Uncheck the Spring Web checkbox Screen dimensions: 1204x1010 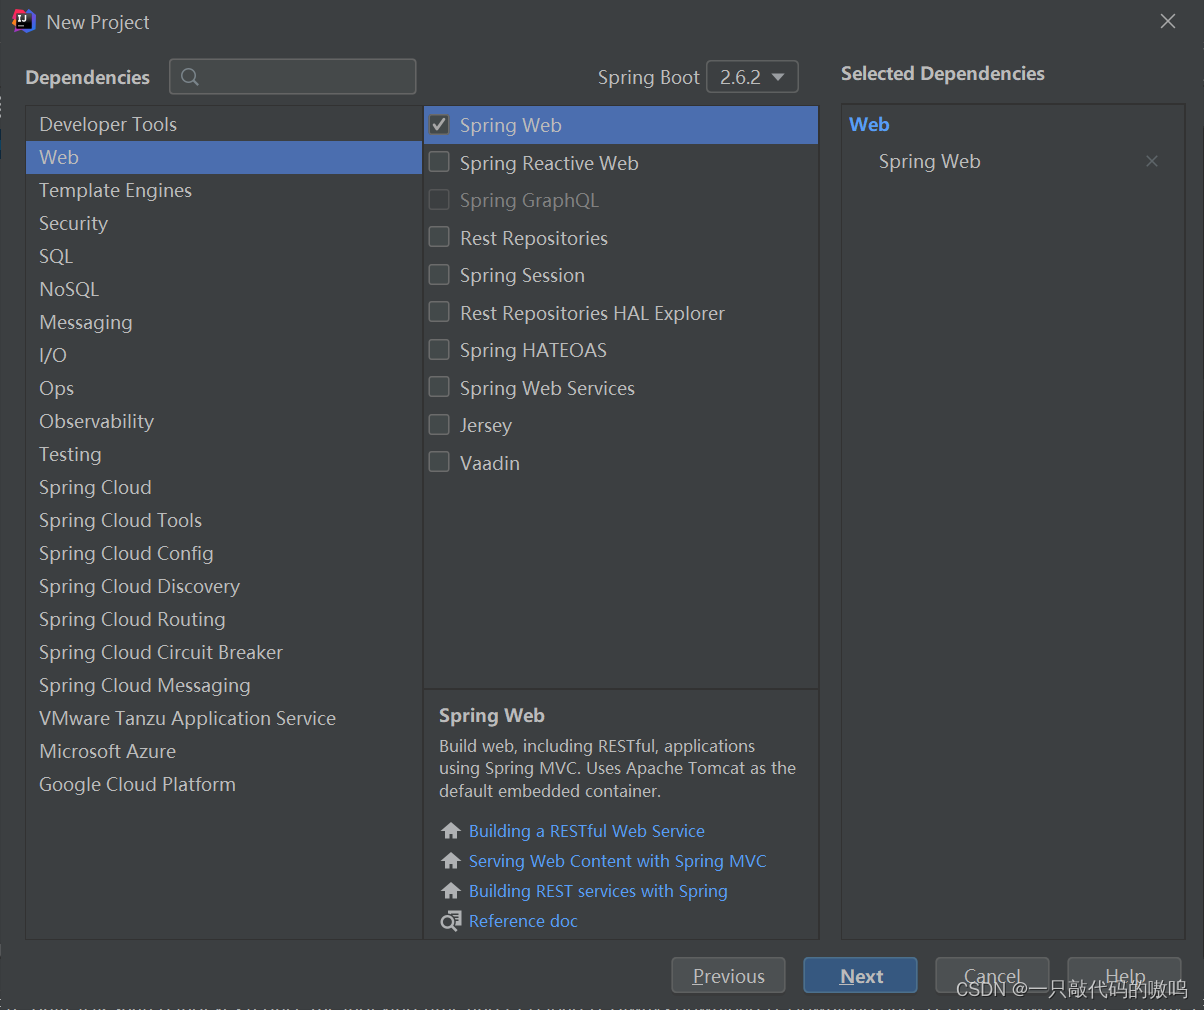tap(439, 125)
